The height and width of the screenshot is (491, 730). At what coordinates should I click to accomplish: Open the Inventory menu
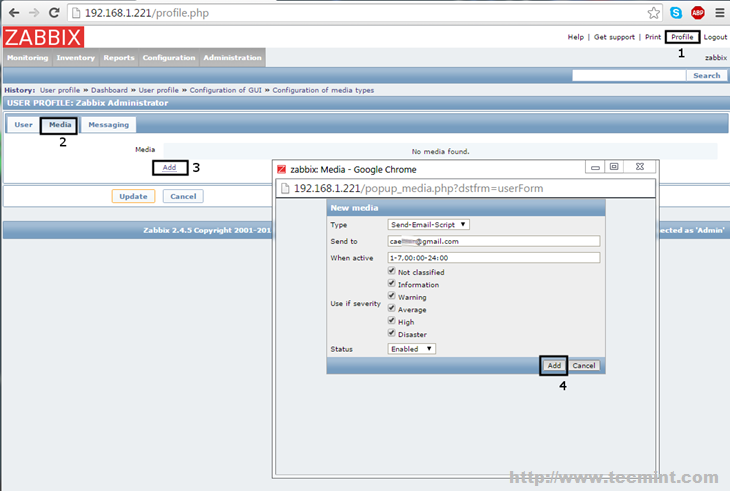click(75, 58)
